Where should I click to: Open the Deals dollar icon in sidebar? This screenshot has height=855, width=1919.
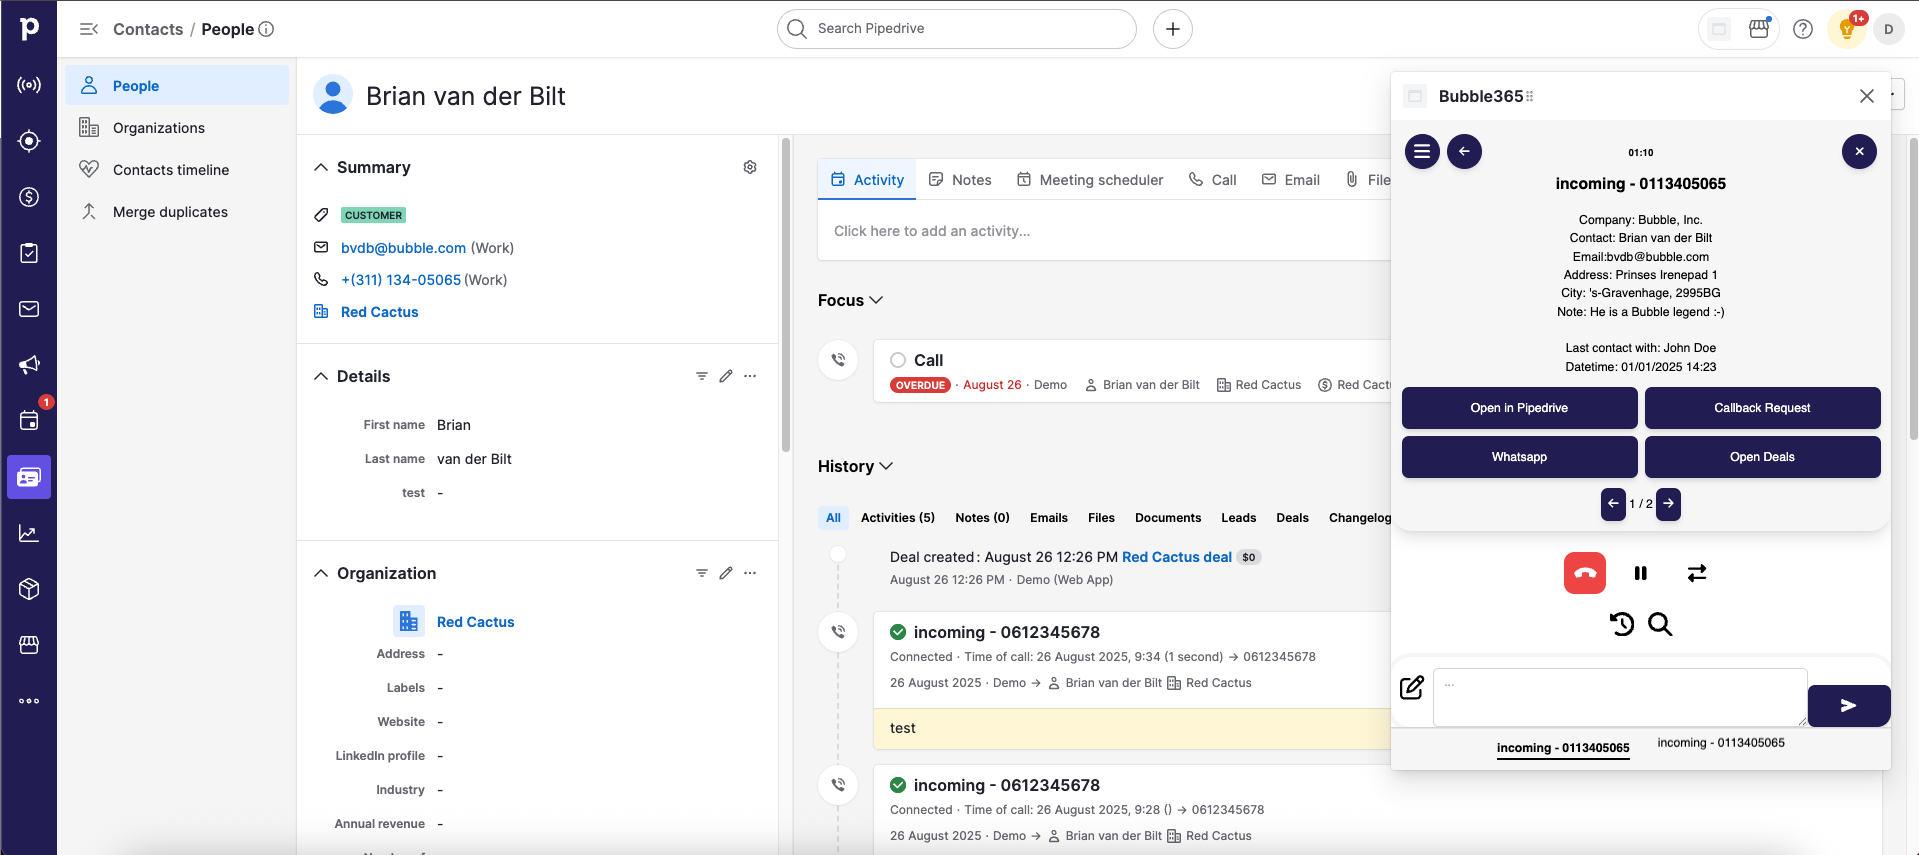click(29, 197)
